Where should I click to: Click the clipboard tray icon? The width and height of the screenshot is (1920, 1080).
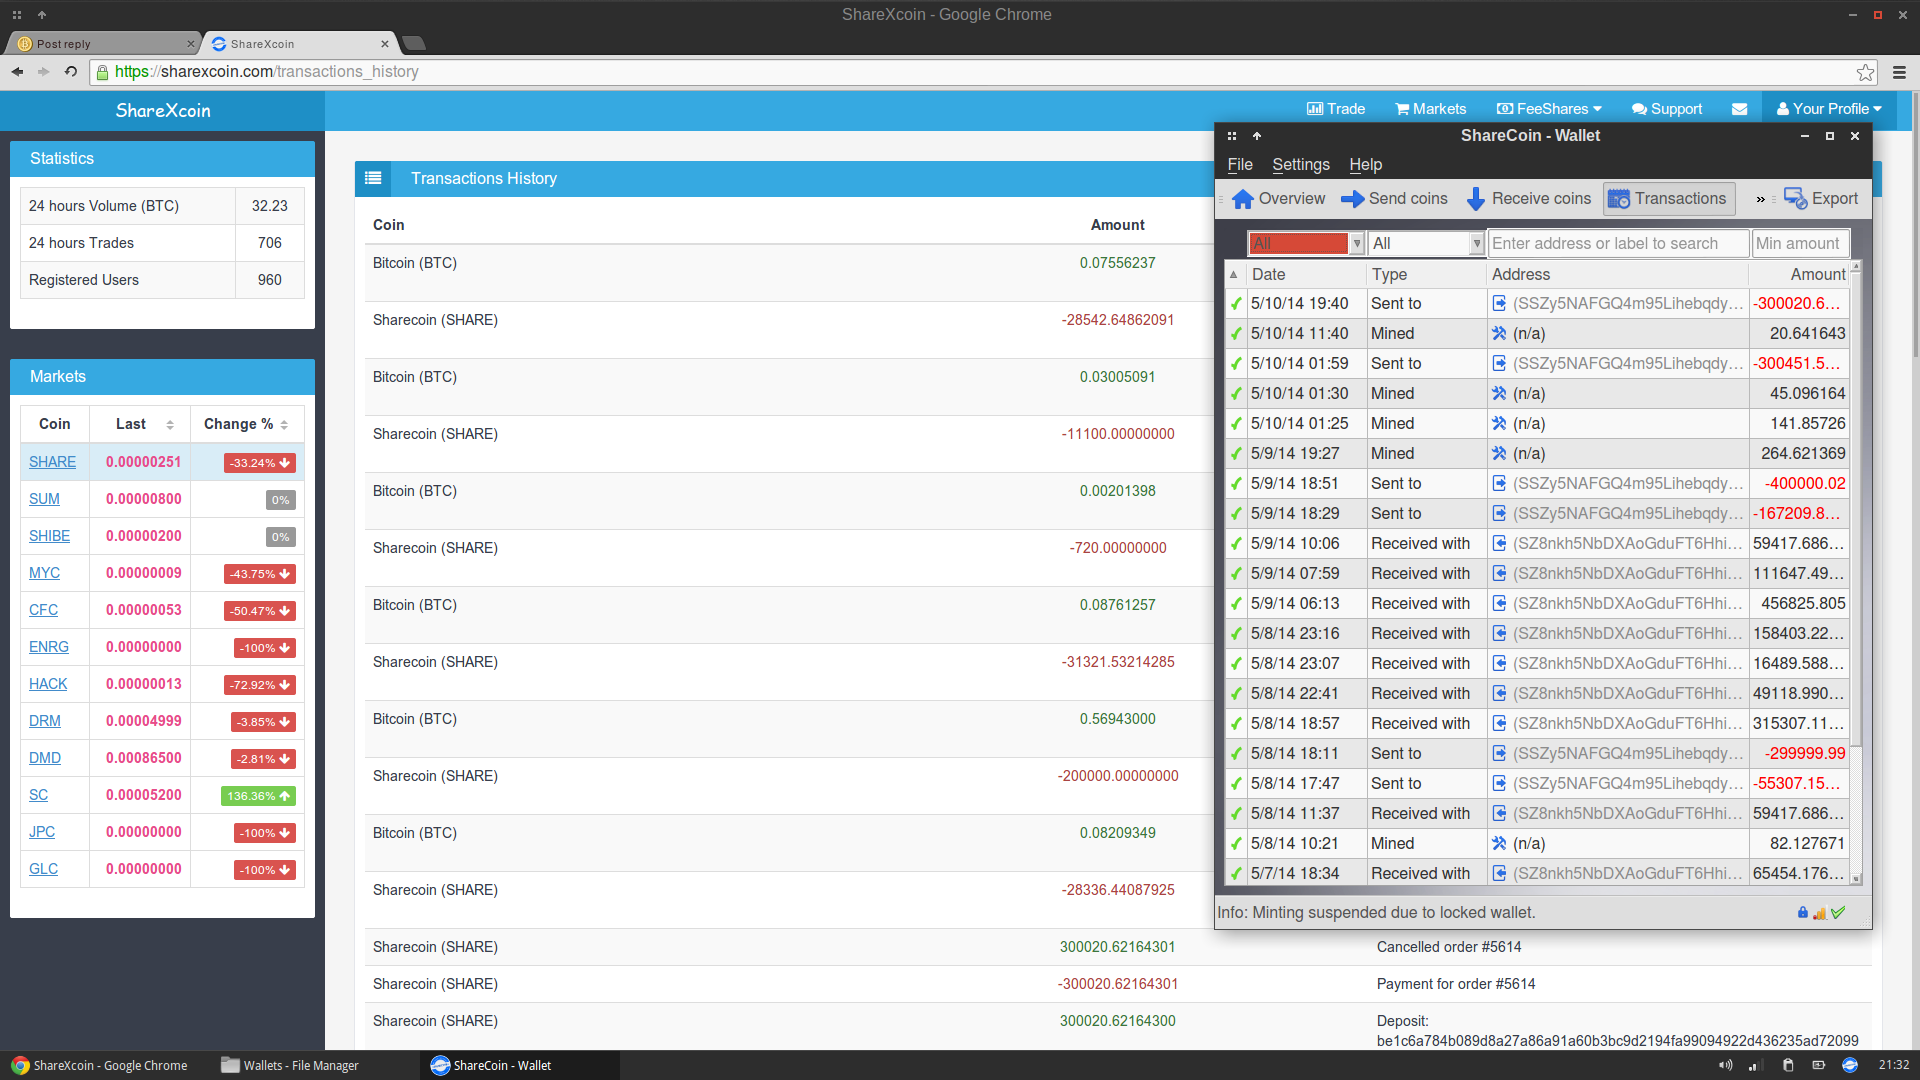[1788, 1065]
